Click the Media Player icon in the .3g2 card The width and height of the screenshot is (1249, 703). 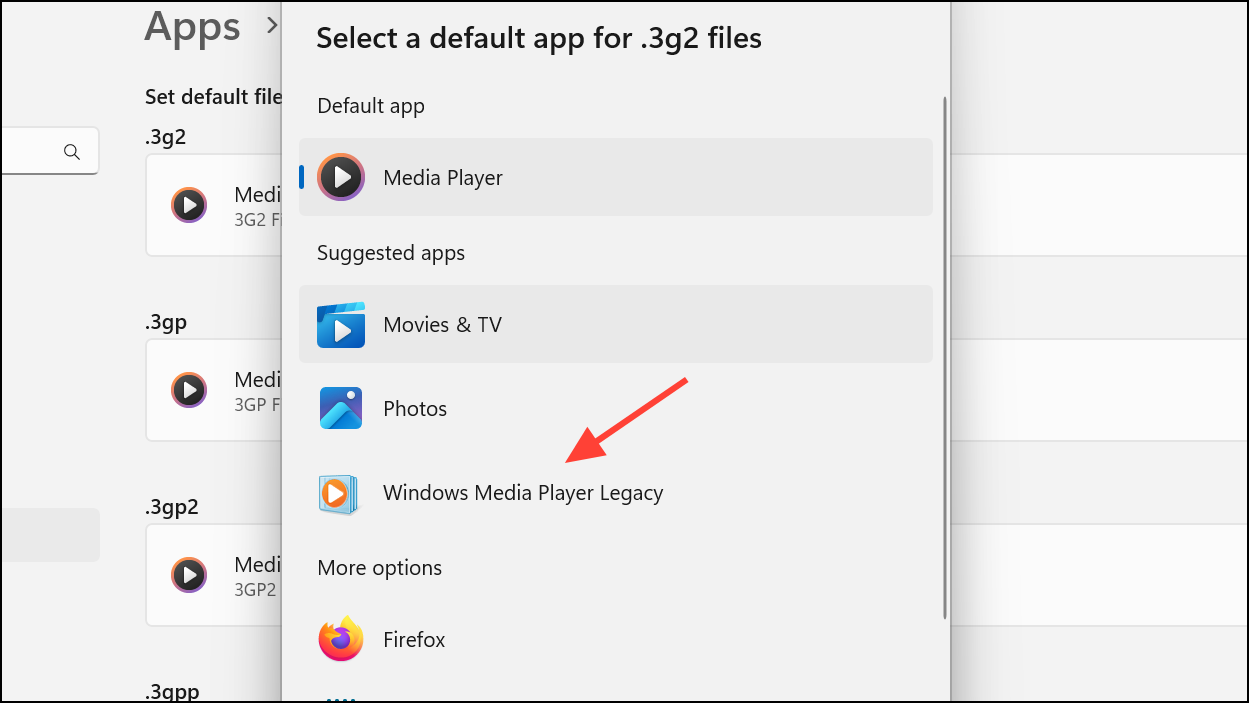[x=189, y=205]
